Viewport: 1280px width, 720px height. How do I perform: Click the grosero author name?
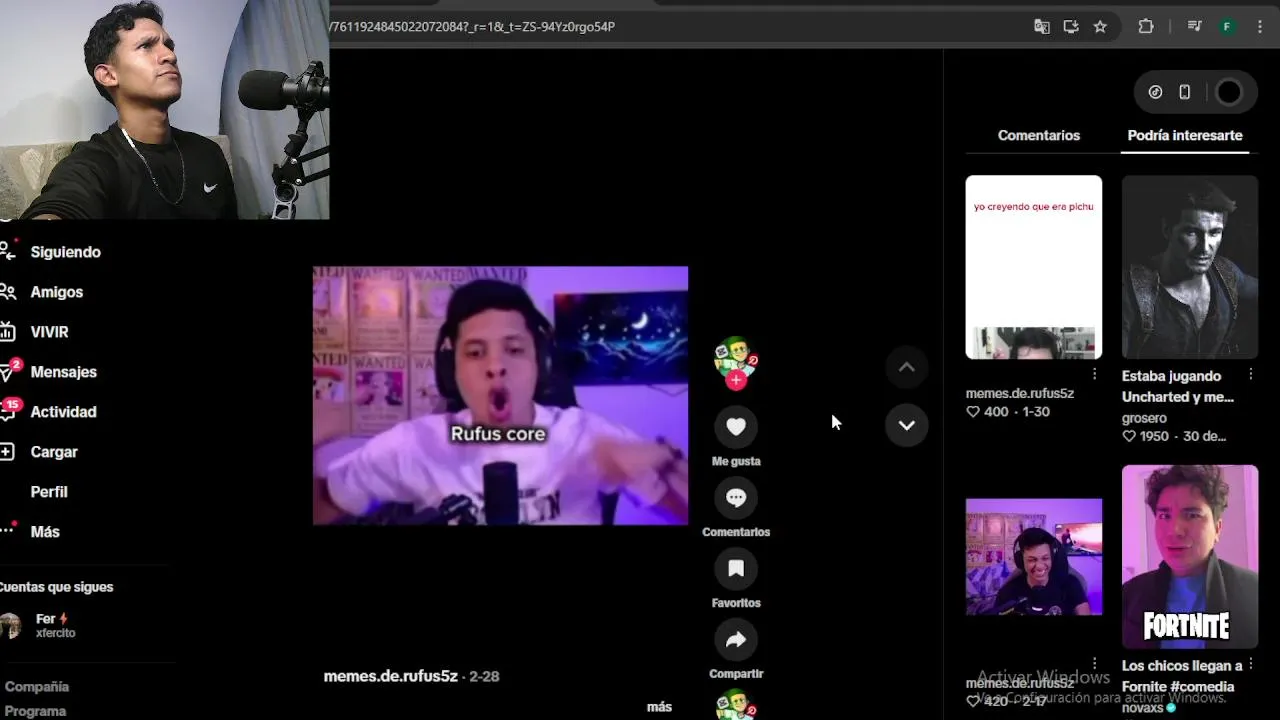click(x=1144, y=418)
